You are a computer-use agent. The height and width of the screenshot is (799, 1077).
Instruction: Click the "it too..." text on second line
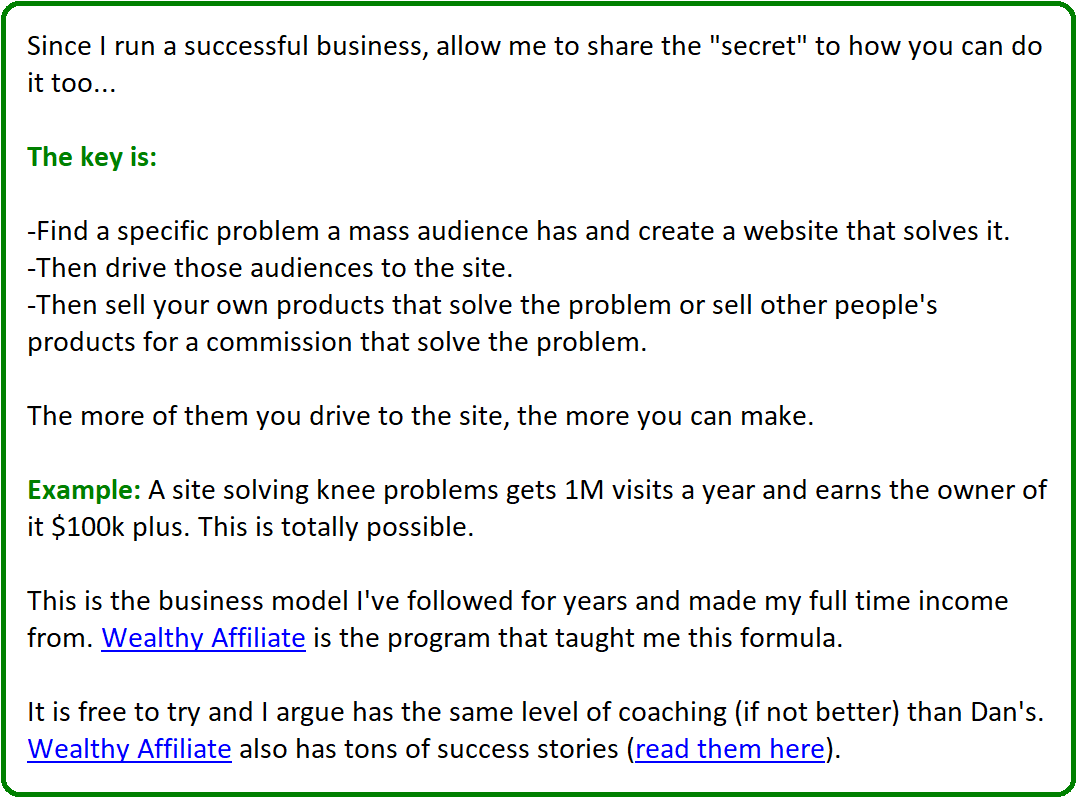71,83
